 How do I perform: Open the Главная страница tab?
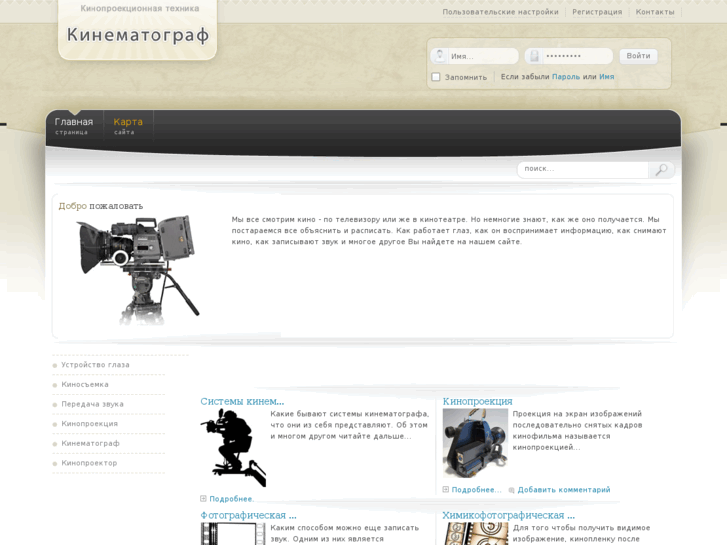tap(74, 126)
